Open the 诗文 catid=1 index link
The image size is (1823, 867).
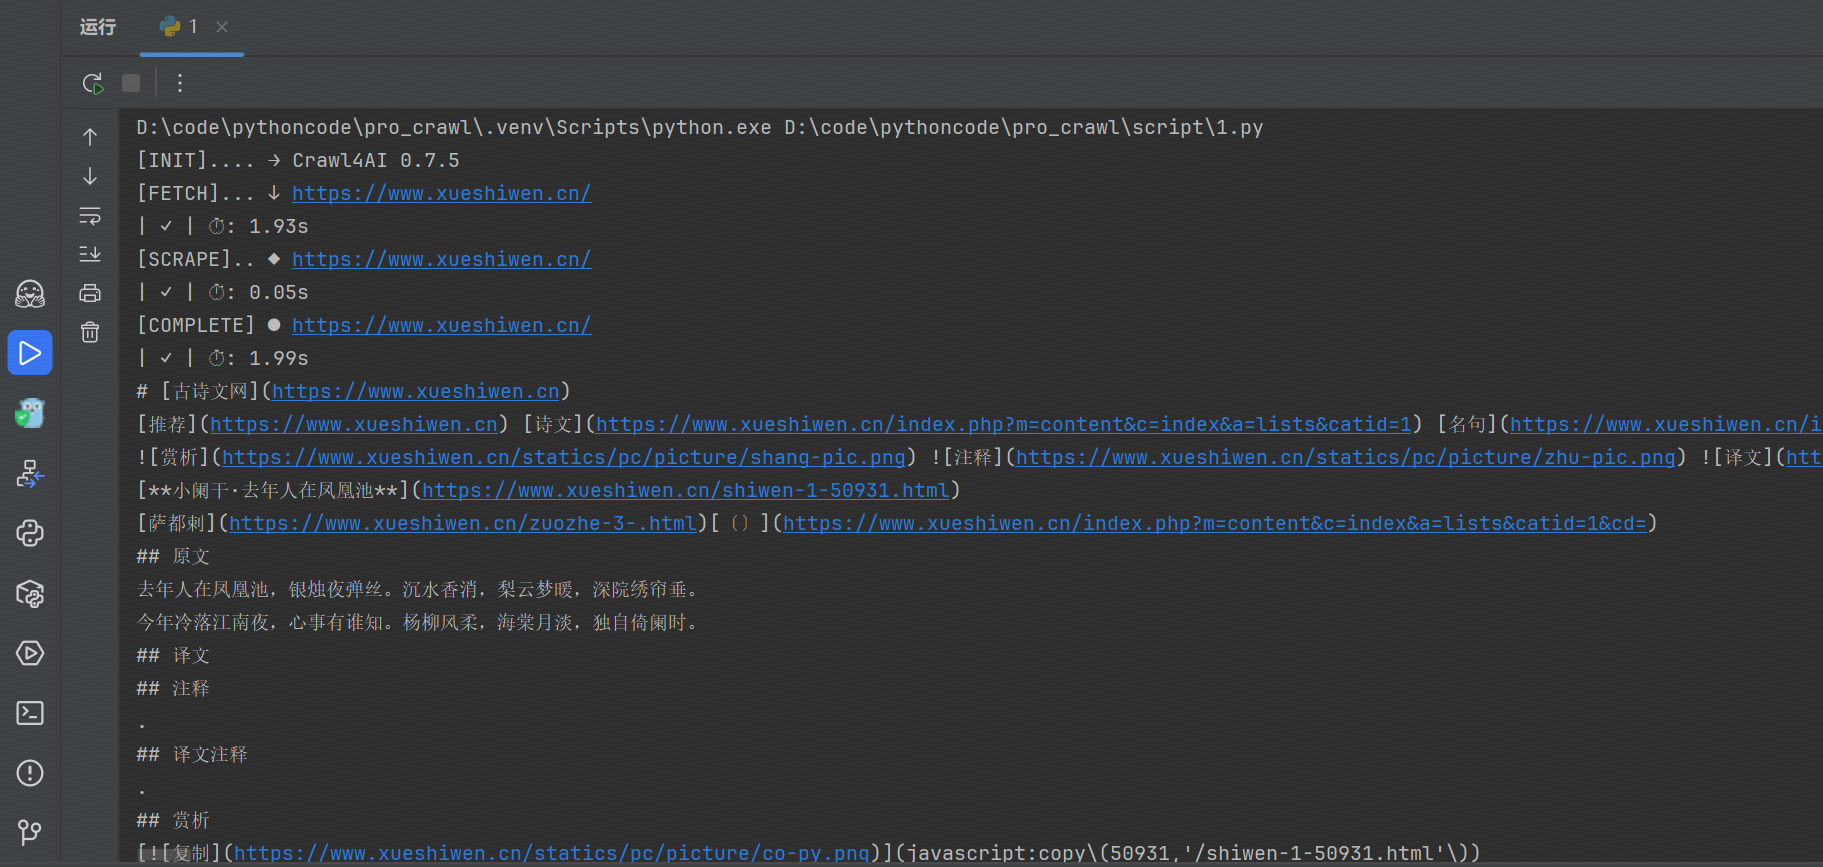click(1003, 424)
